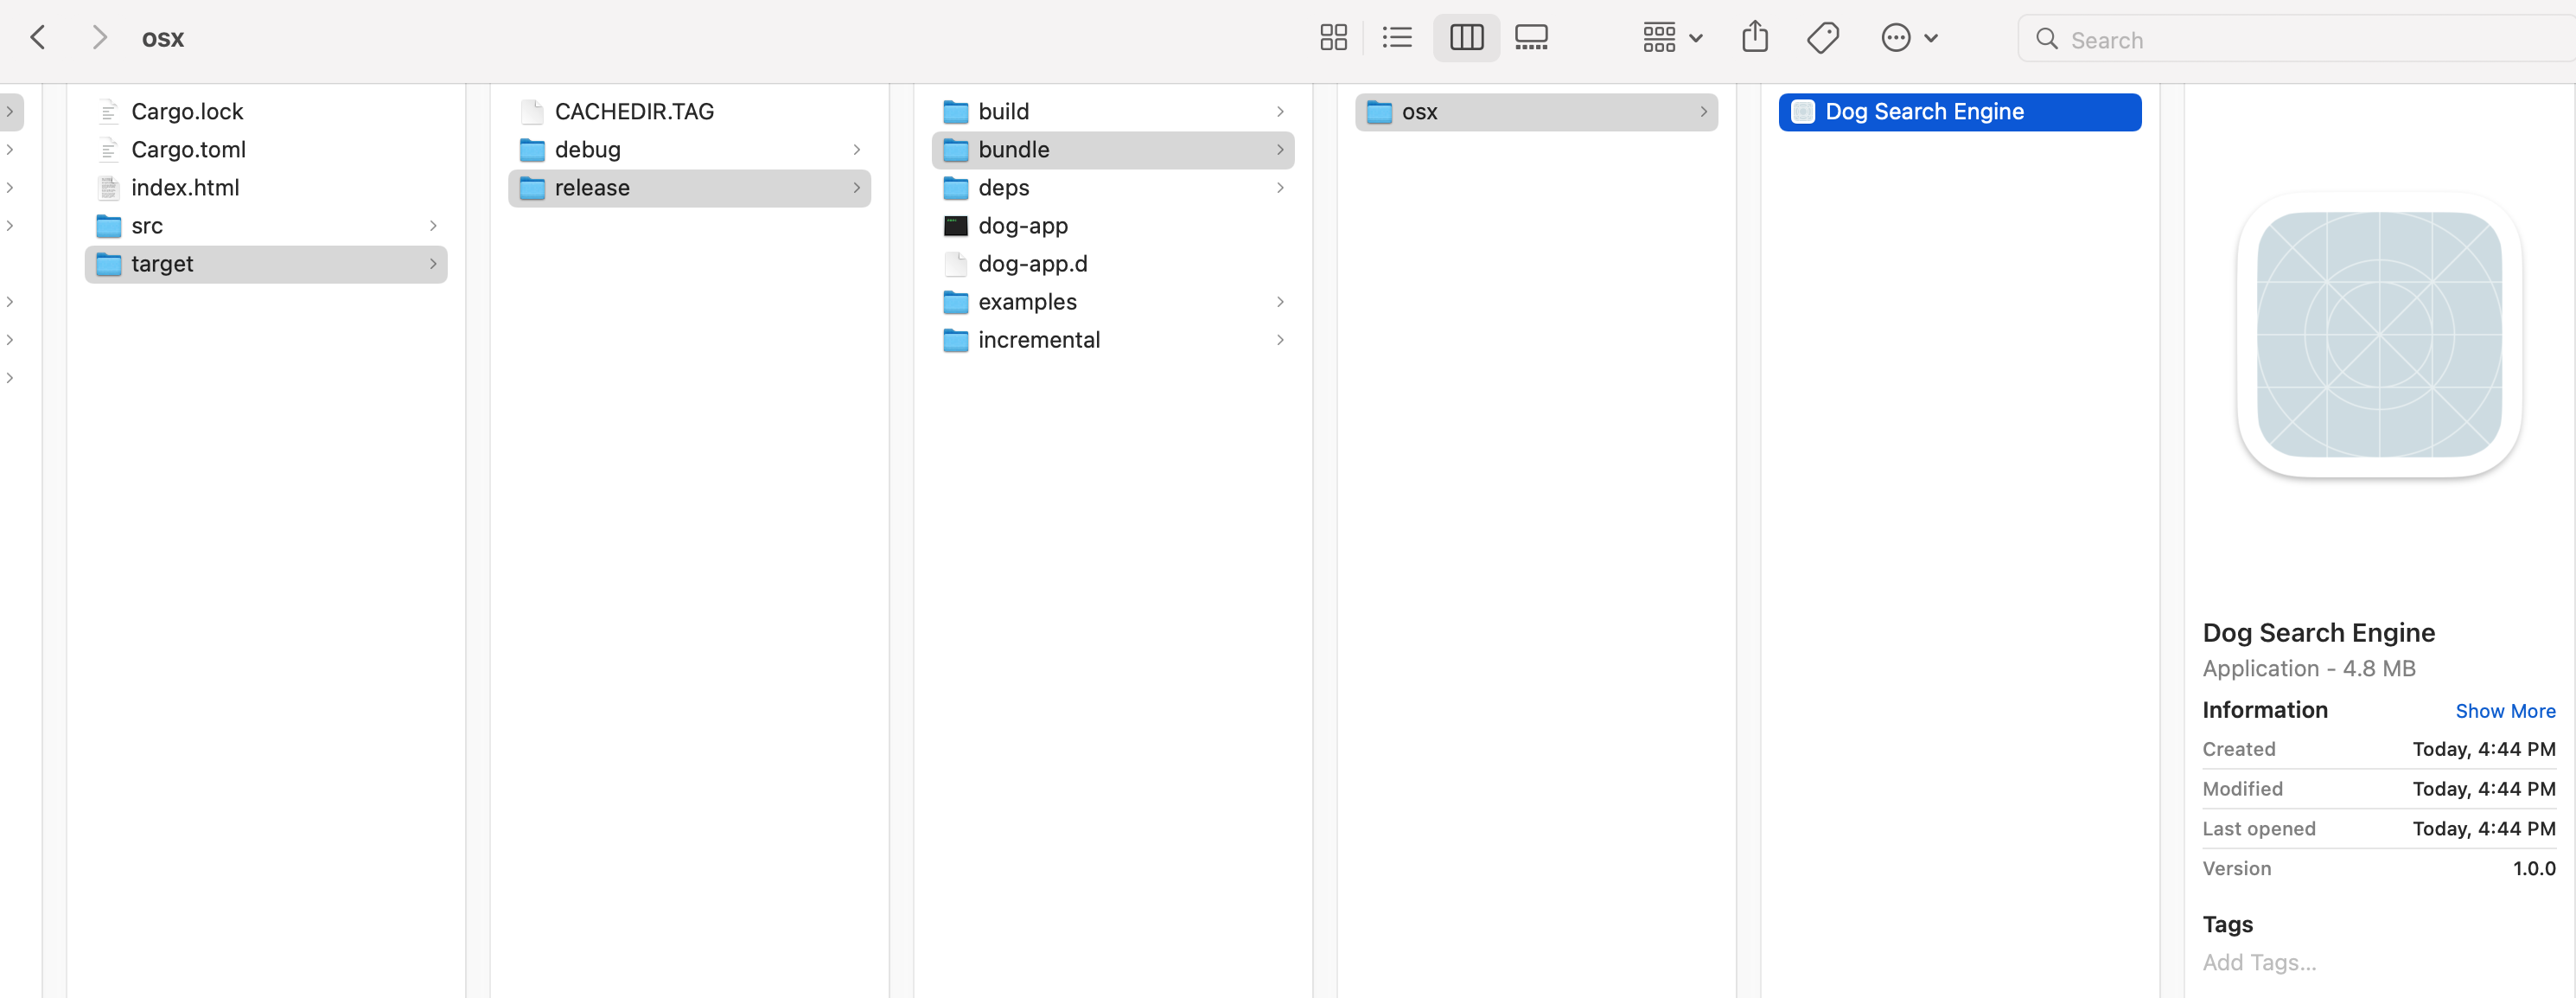Switch to list view
Screen dimensions: 2576x998
[x=1397, y=38]
